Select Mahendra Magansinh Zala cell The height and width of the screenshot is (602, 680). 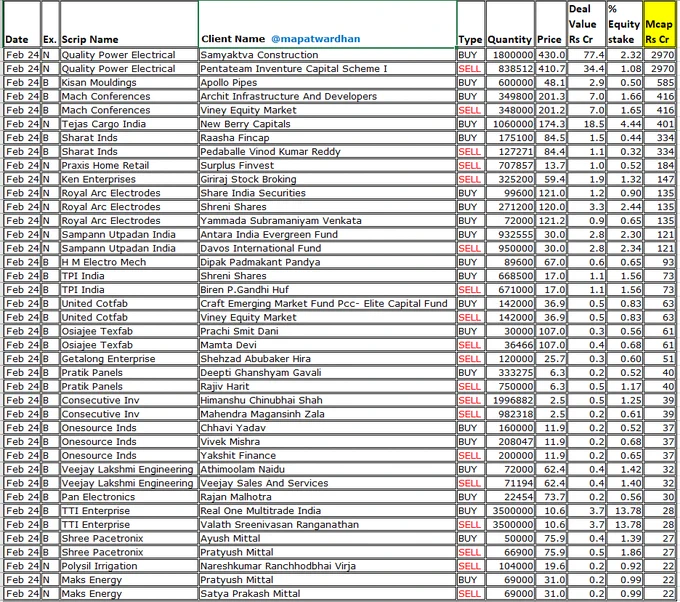tap(327, 414)
